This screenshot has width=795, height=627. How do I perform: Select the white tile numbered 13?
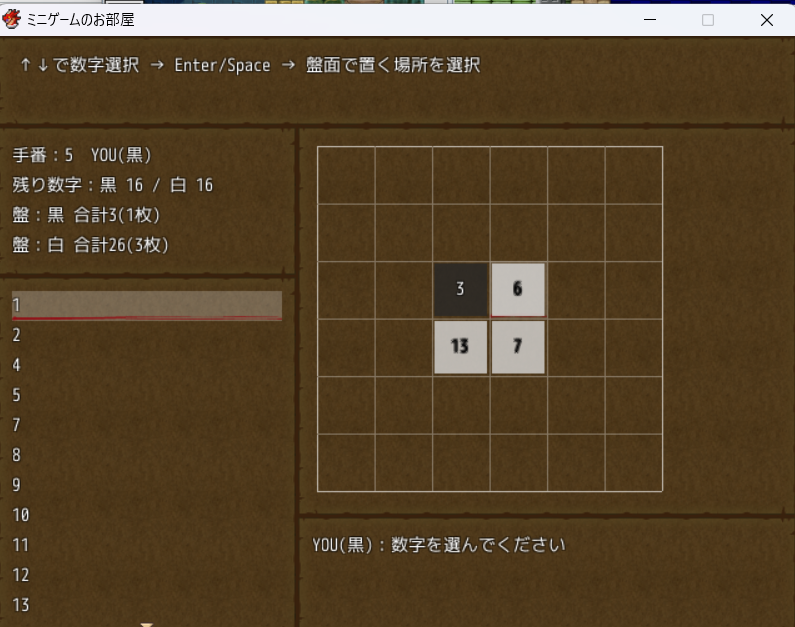460,347
